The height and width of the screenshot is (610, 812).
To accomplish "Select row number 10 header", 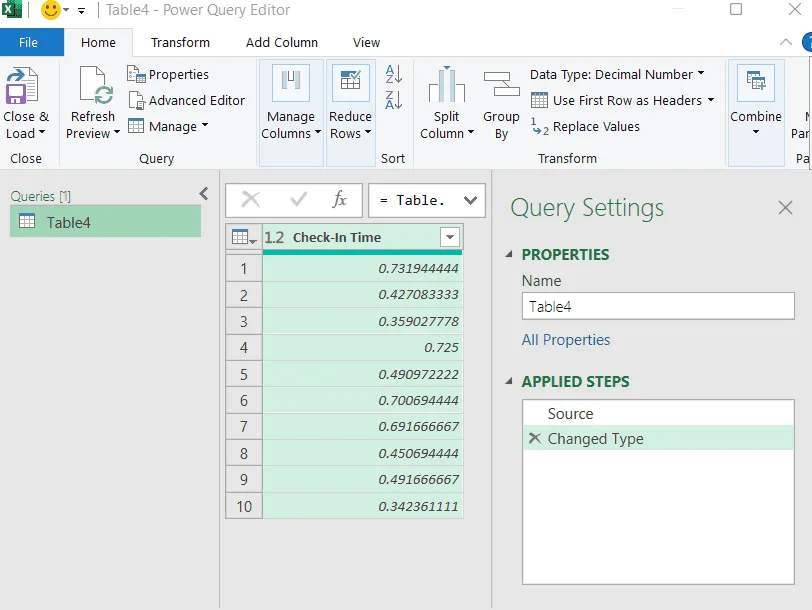I will pos(244,506).
